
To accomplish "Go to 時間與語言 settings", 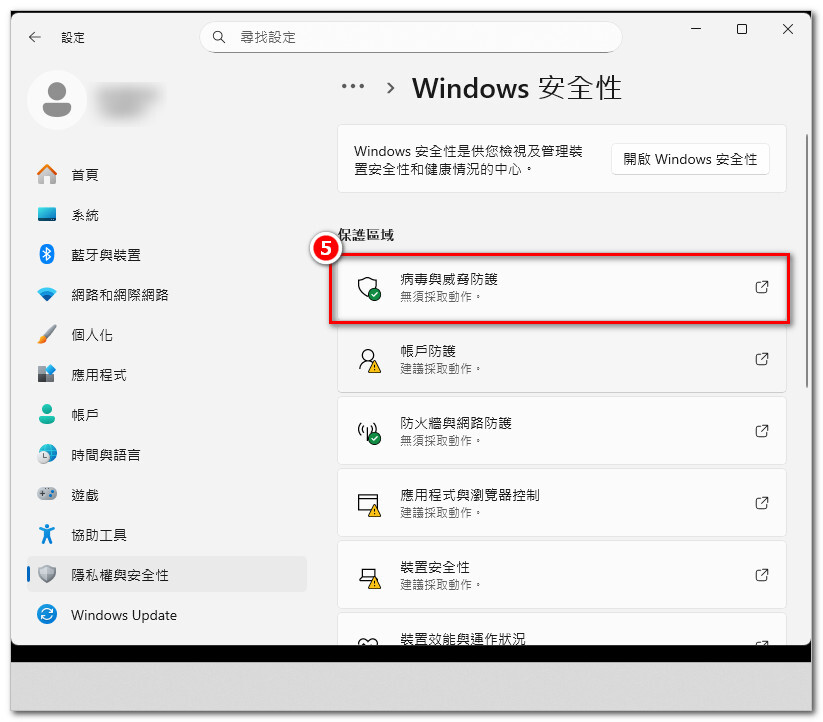I will pos(105,455).
